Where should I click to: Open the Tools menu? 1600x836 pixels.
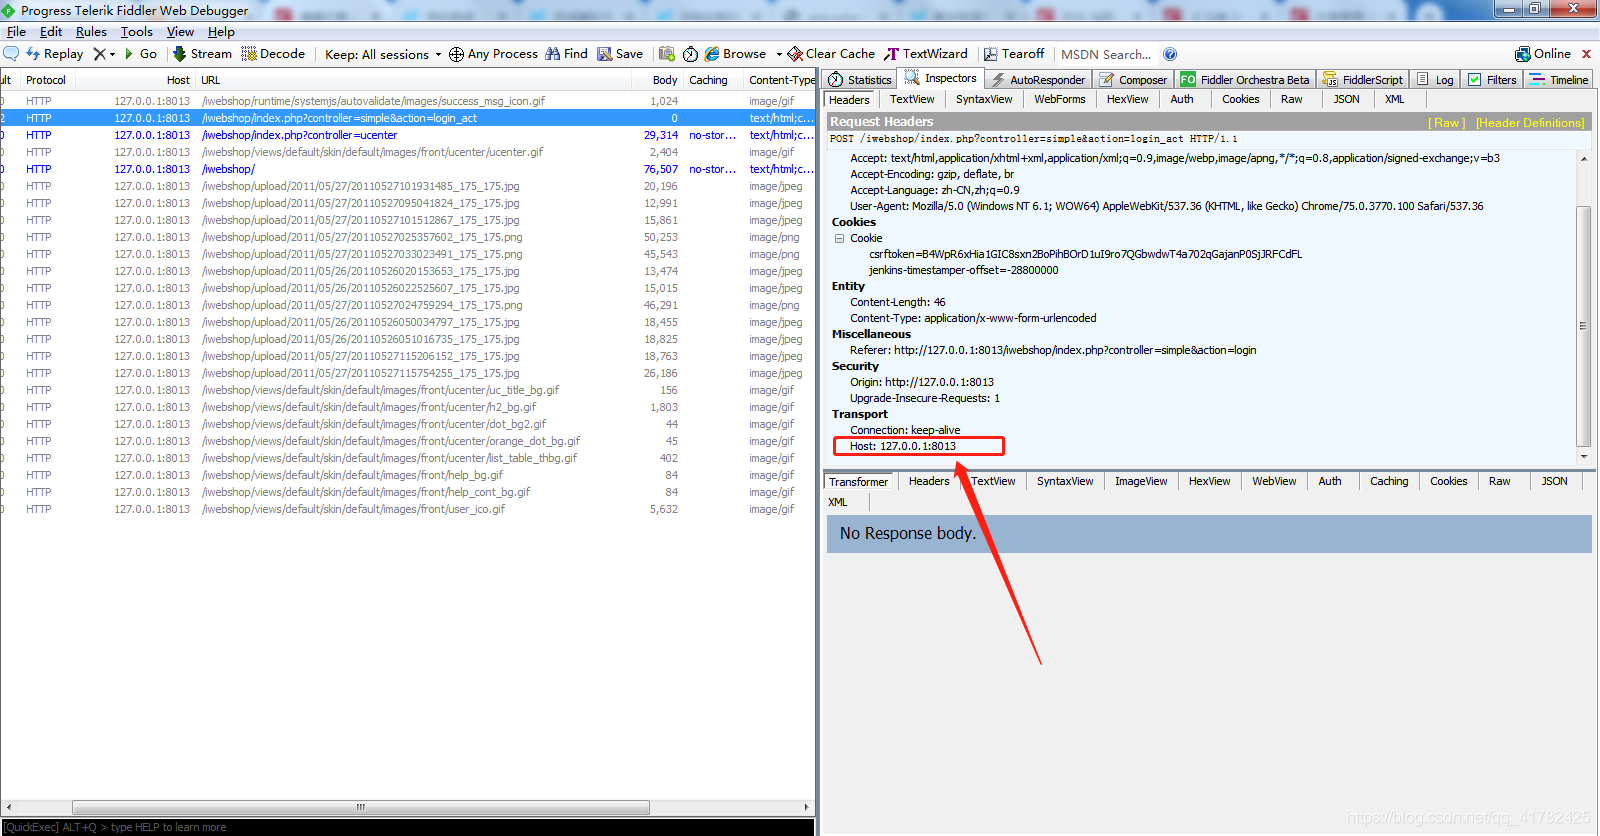136,32
